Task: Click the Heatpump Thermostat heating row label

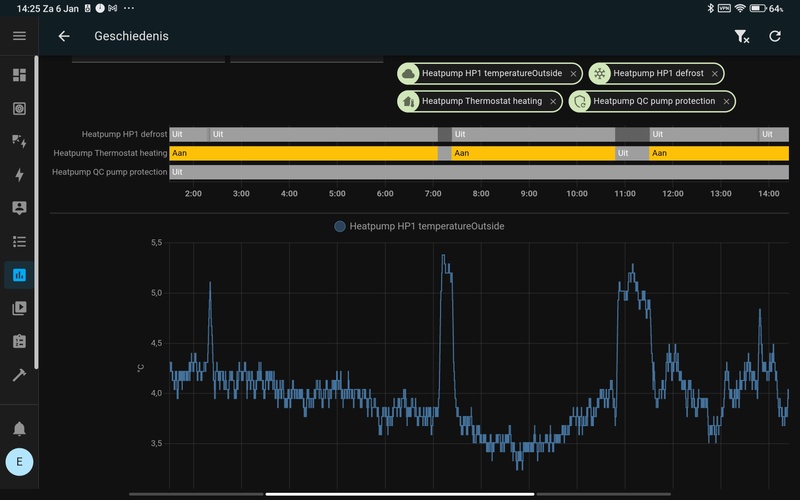Action: [x=110, y=153]
